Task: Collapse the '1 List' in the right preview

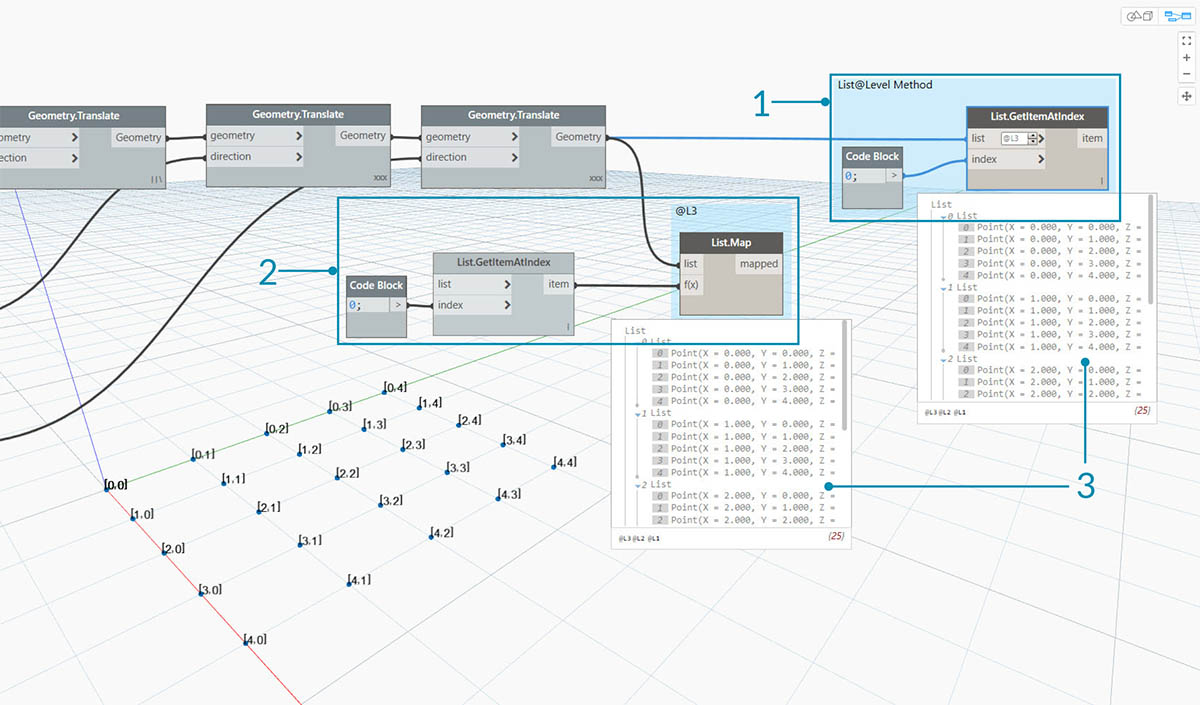Action: pyautogui.click(x=946, y=287)
